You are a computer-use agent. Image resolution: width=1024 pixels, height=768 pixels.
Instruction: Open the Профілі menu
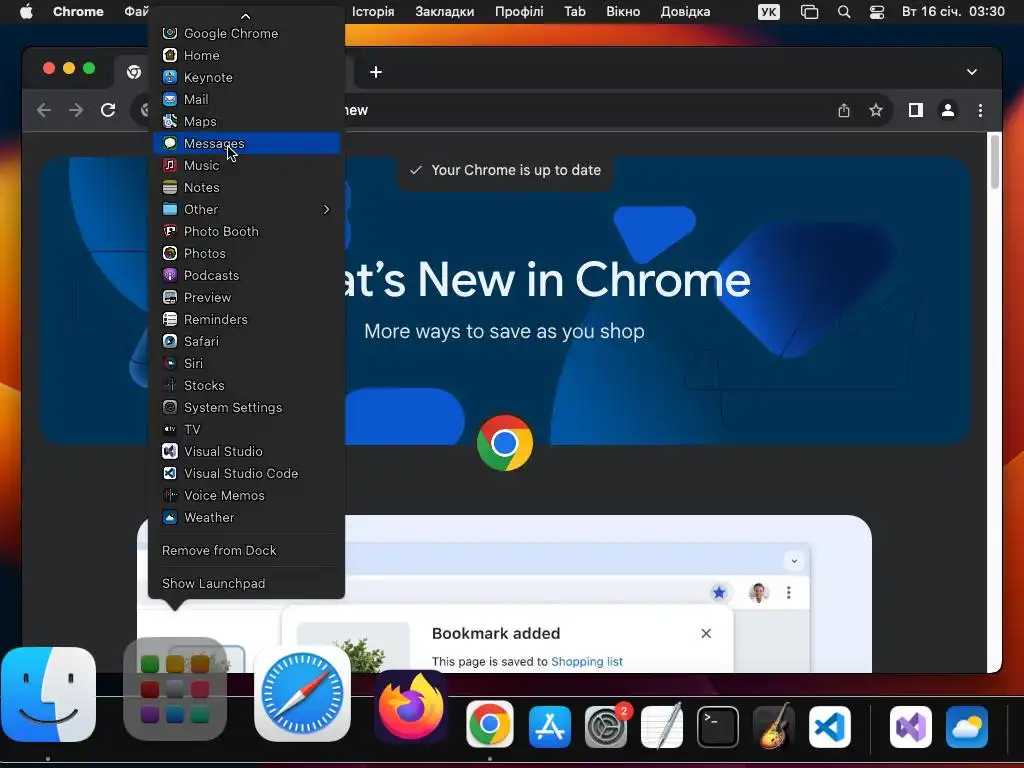[519, 12]
